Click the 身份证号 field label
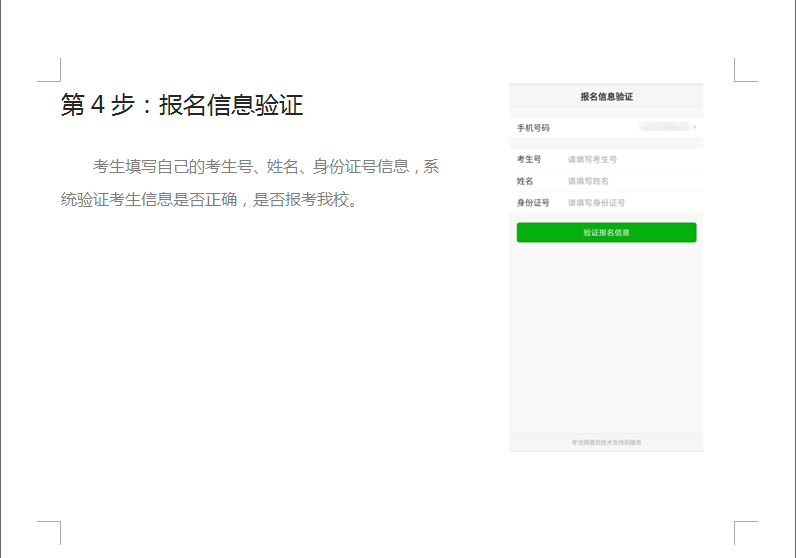 533,203
